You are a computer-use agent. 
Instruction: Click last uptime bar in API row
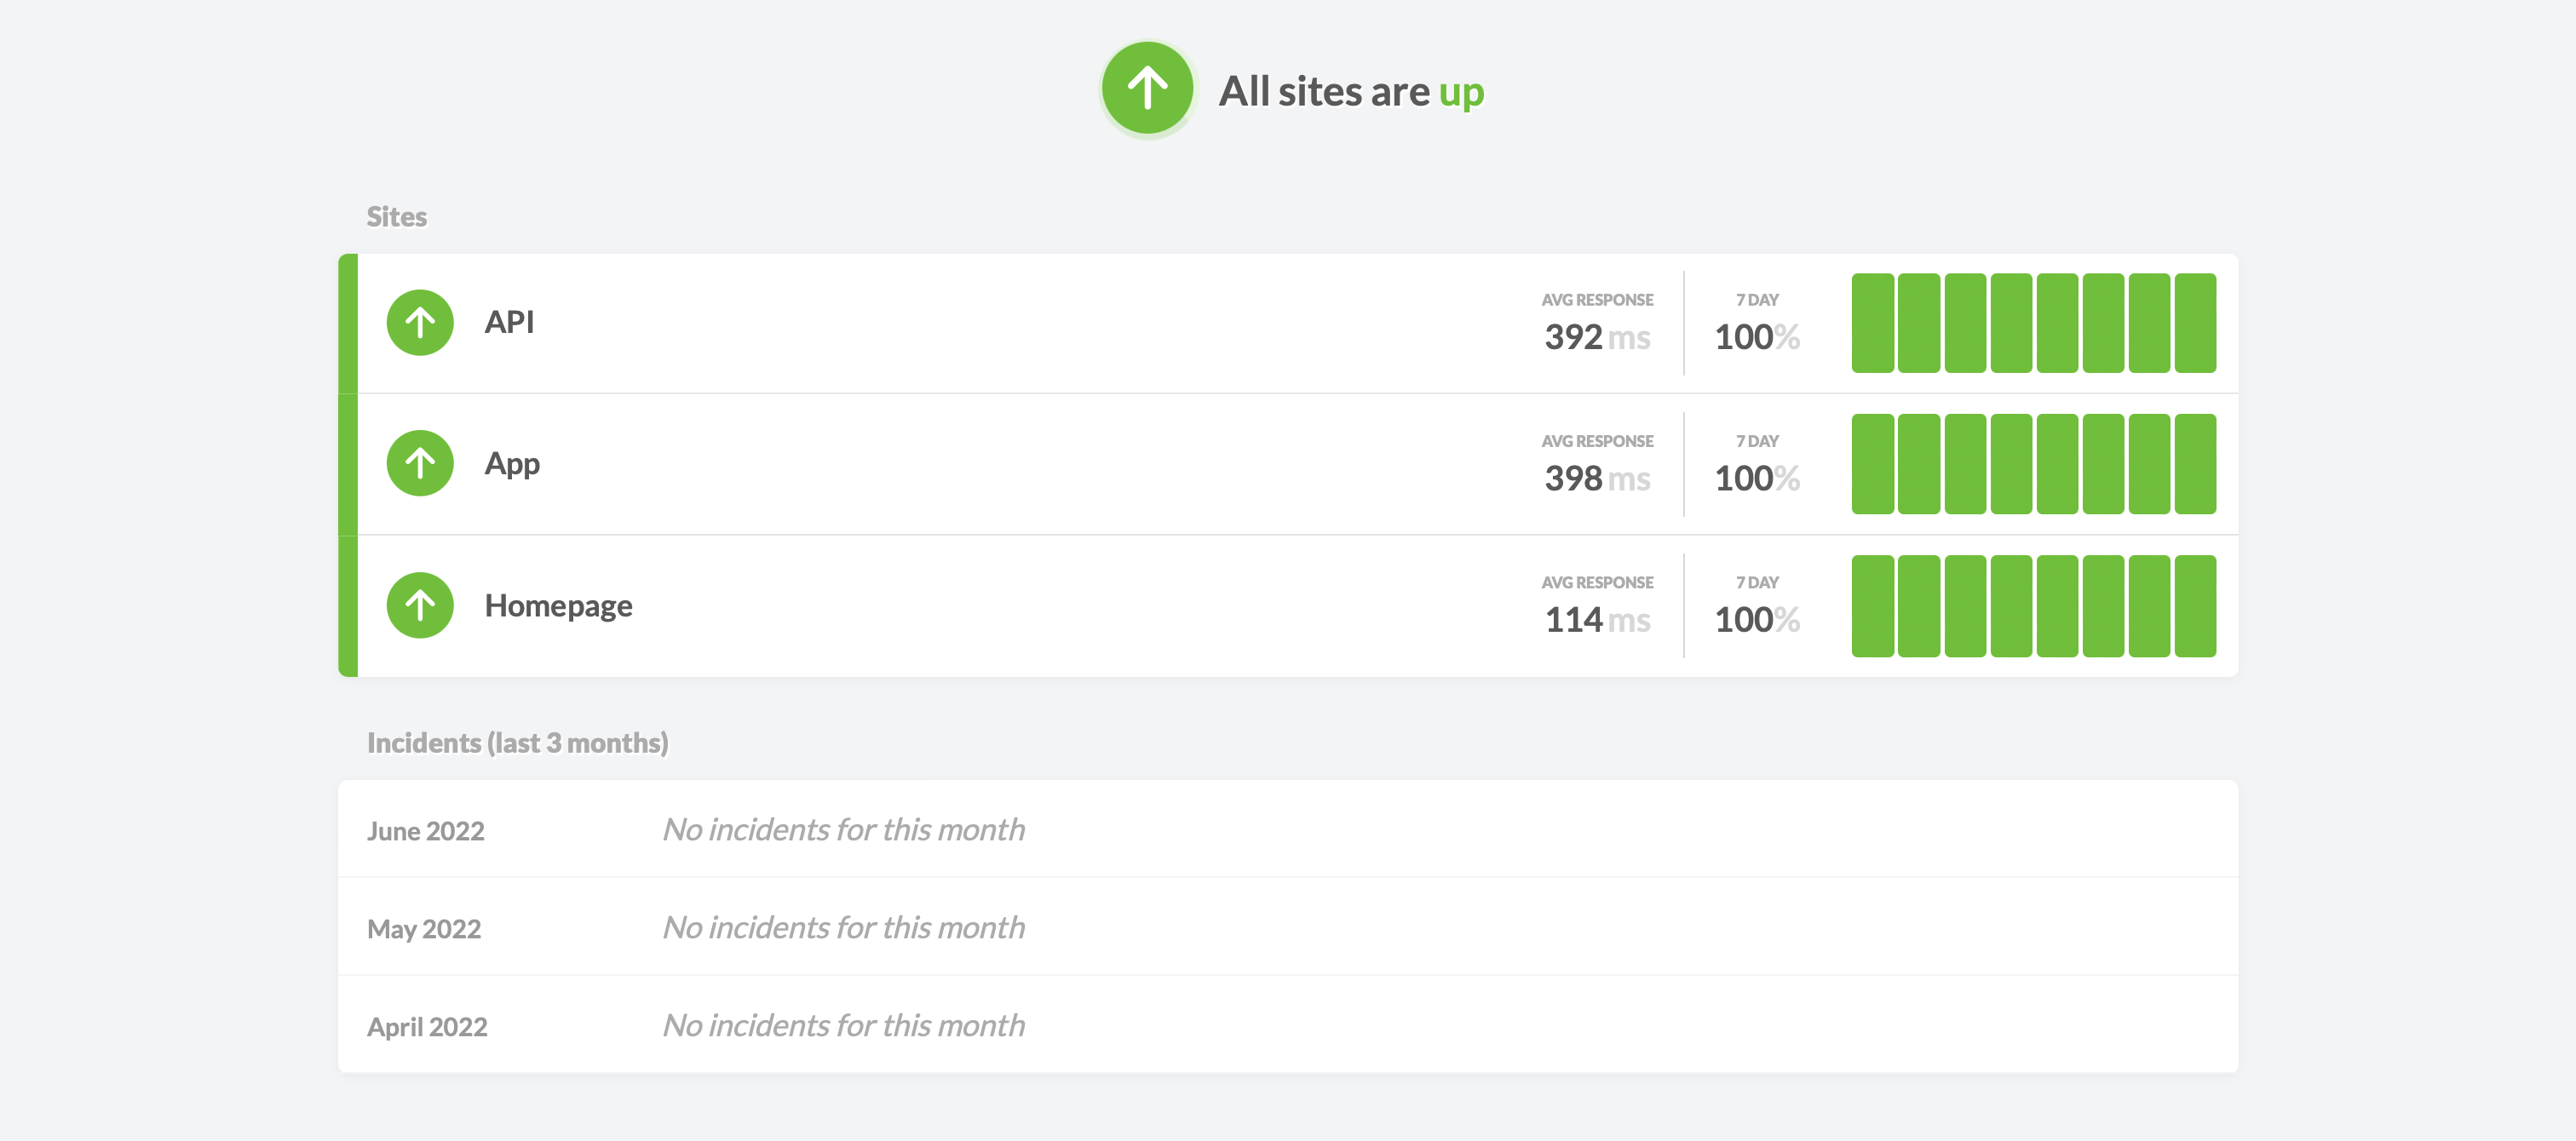pos(2195,323)
